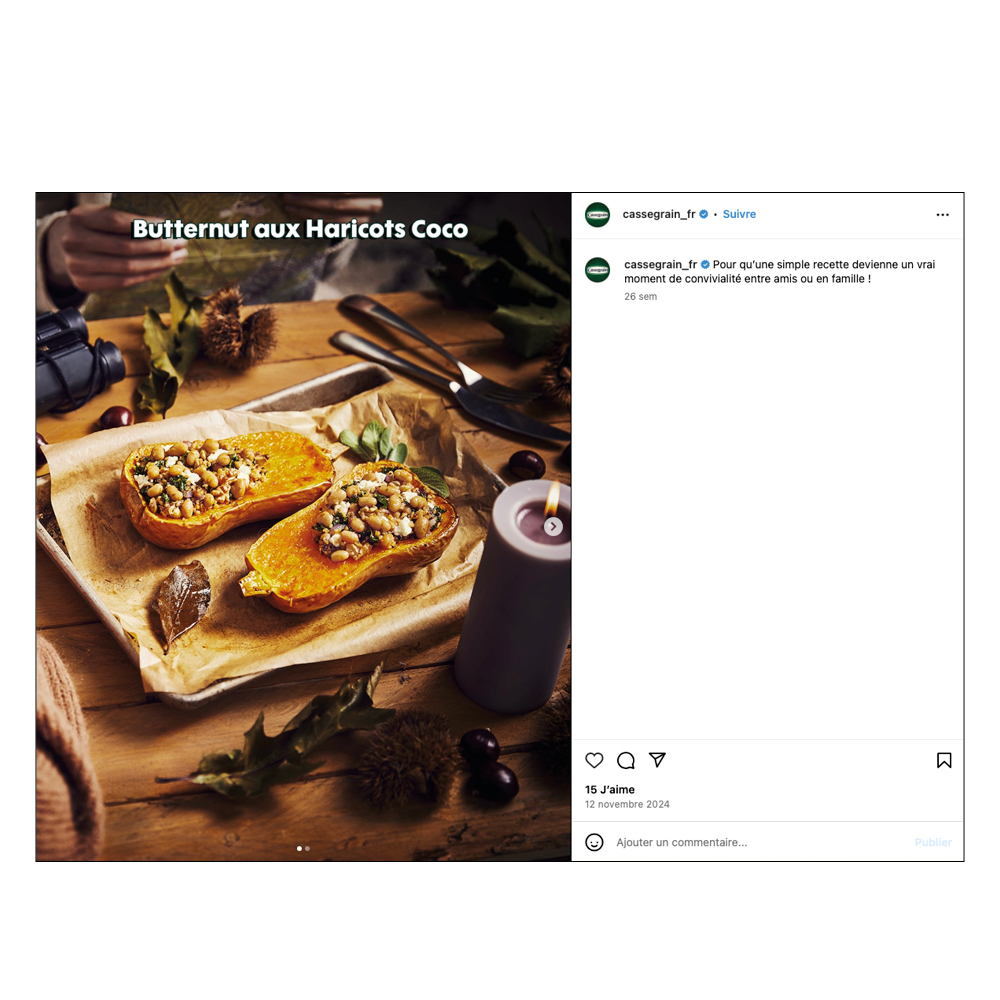The width and height of the screenshot is (1000, 1000).
Task: Share the post using the paper plane icon
Action: tap(657, 760)
